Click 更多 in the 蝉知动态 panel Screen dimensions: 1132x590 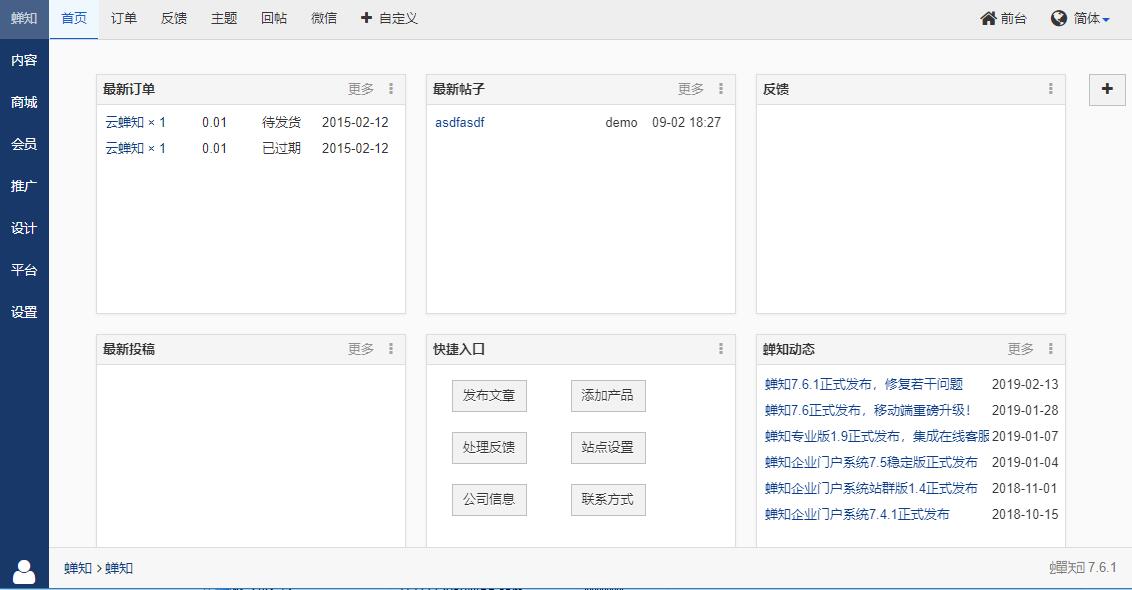1021,349
